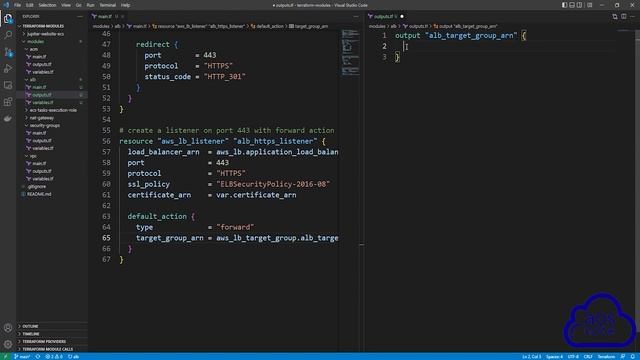The image size is (640, 360).
Task: Collapse the acm folder
Action: point(33,49)
